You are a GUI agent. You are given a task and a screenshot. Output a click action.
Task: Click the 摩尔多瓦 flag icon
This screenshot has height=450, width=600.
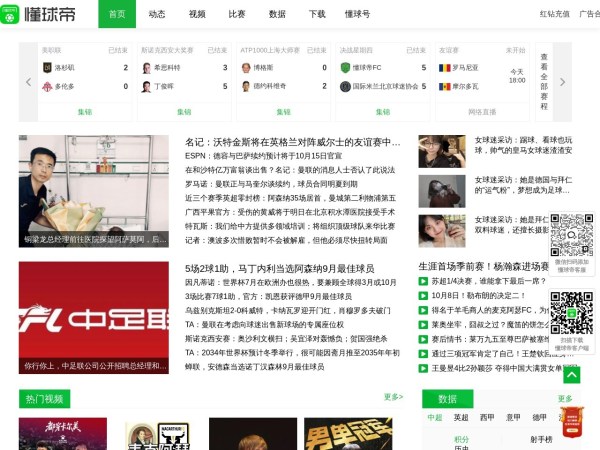click(445, 86)
